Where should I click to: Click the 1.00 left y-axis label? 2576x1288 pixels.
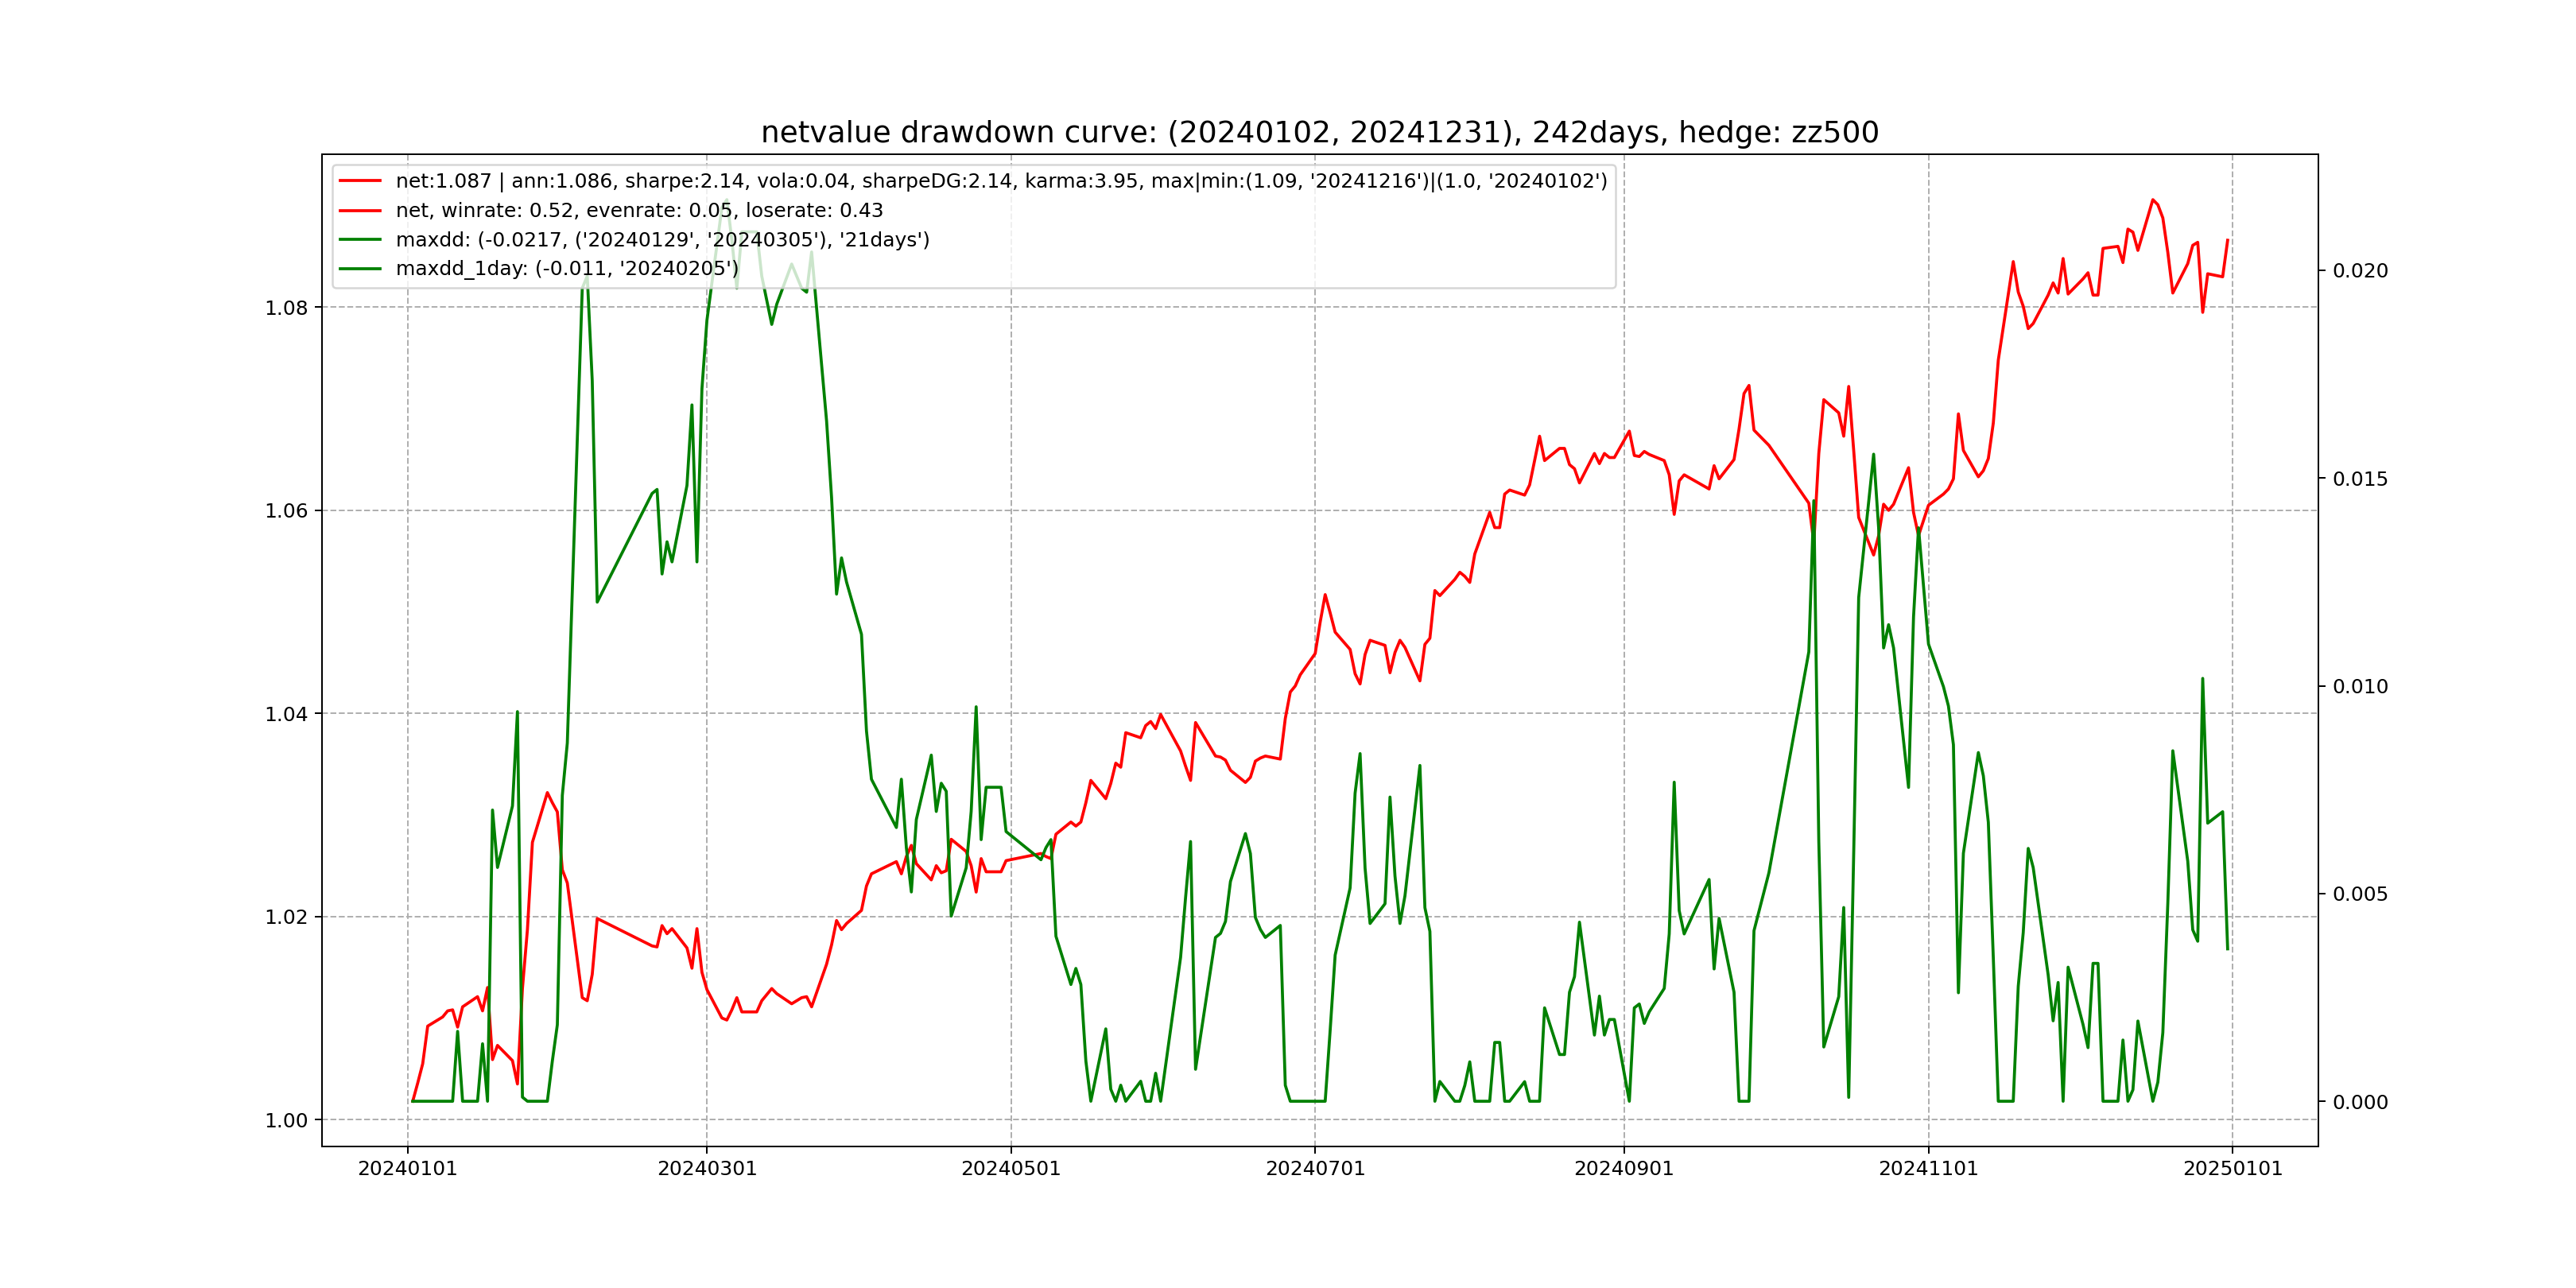click(286, 1121)
